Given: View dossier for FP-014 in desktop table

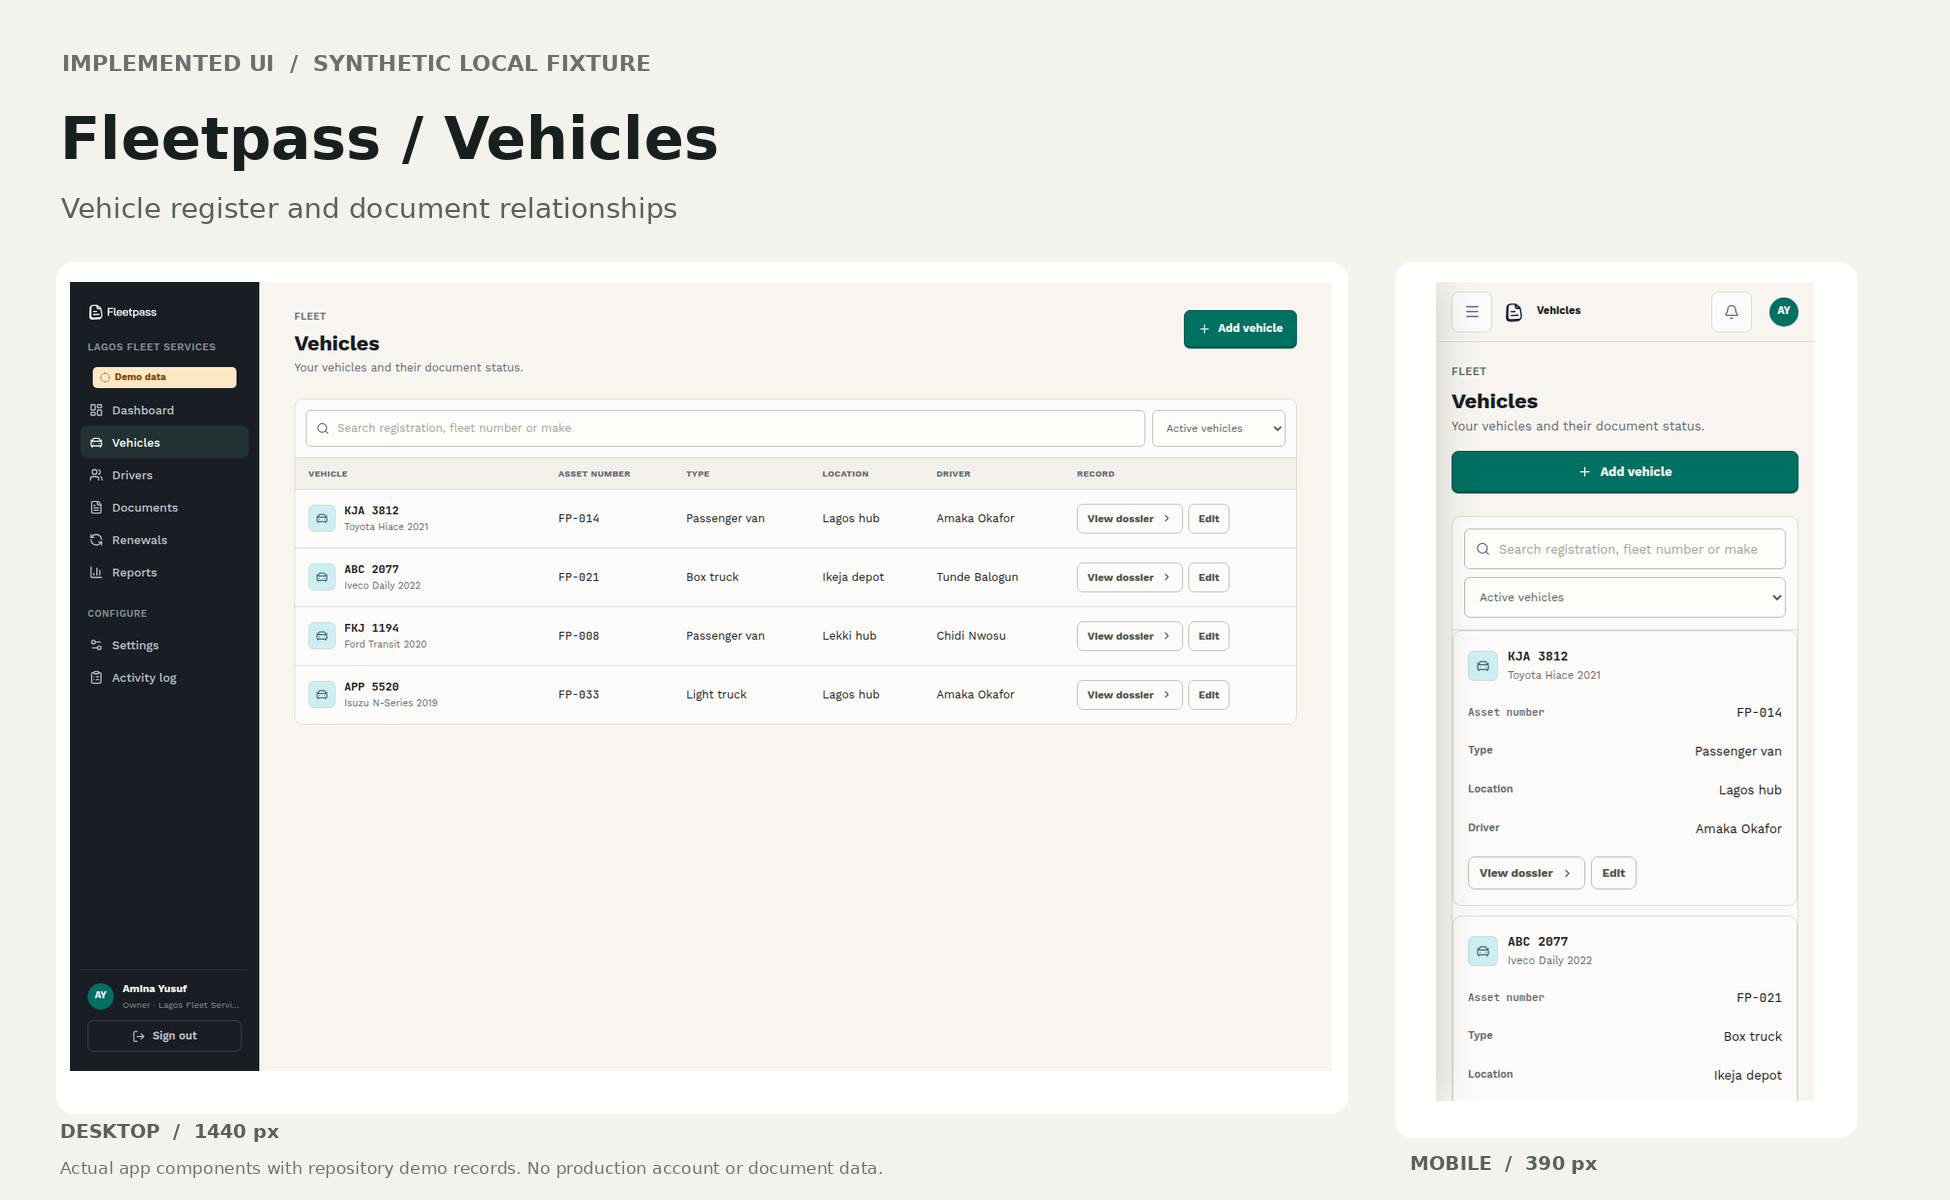Looking at the screenshot, I should point(1129,519).
